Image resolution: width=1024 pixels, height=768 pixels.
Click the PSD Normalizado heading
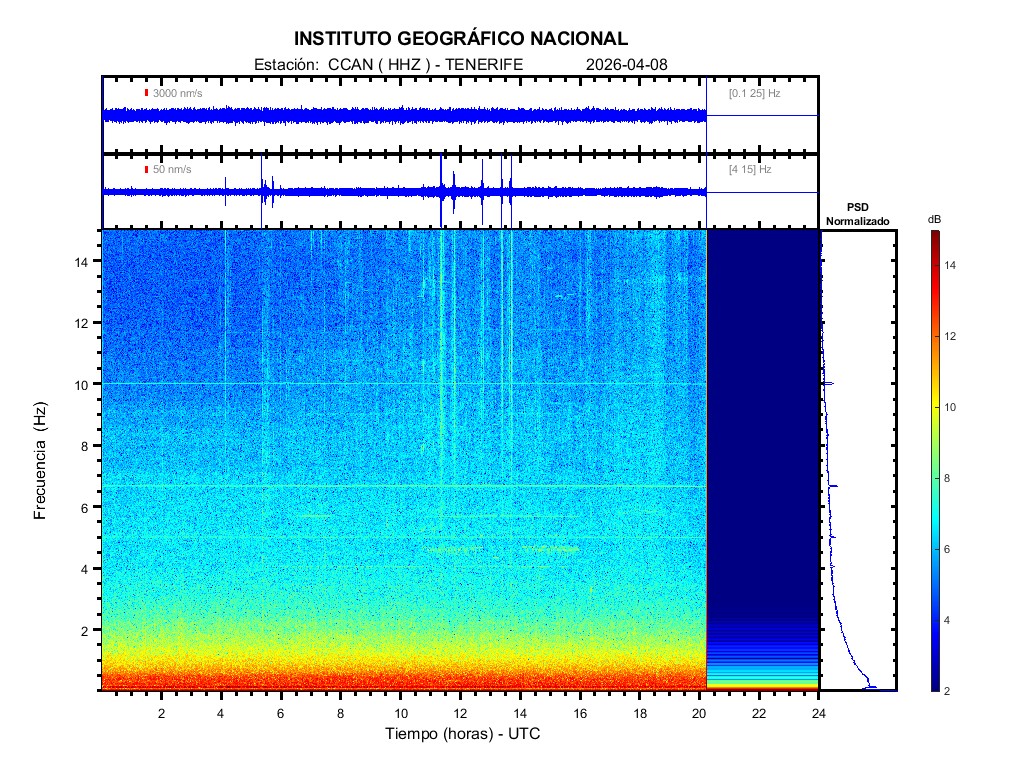857,213
